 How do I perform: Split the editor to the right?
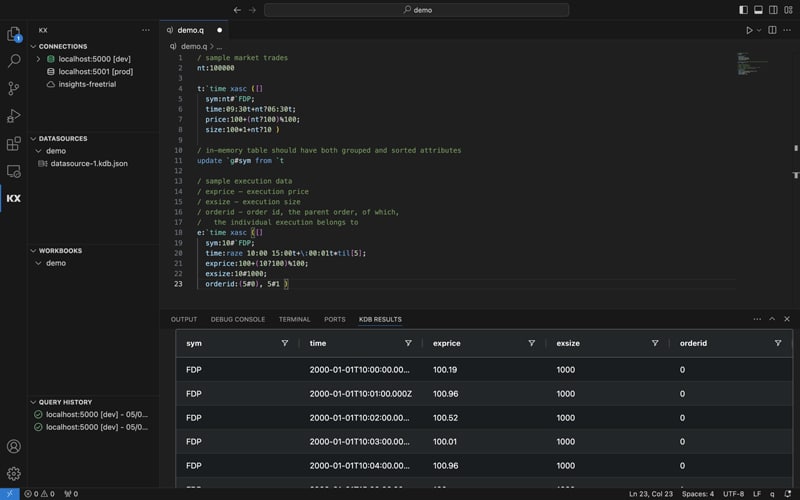click(772, 30)
